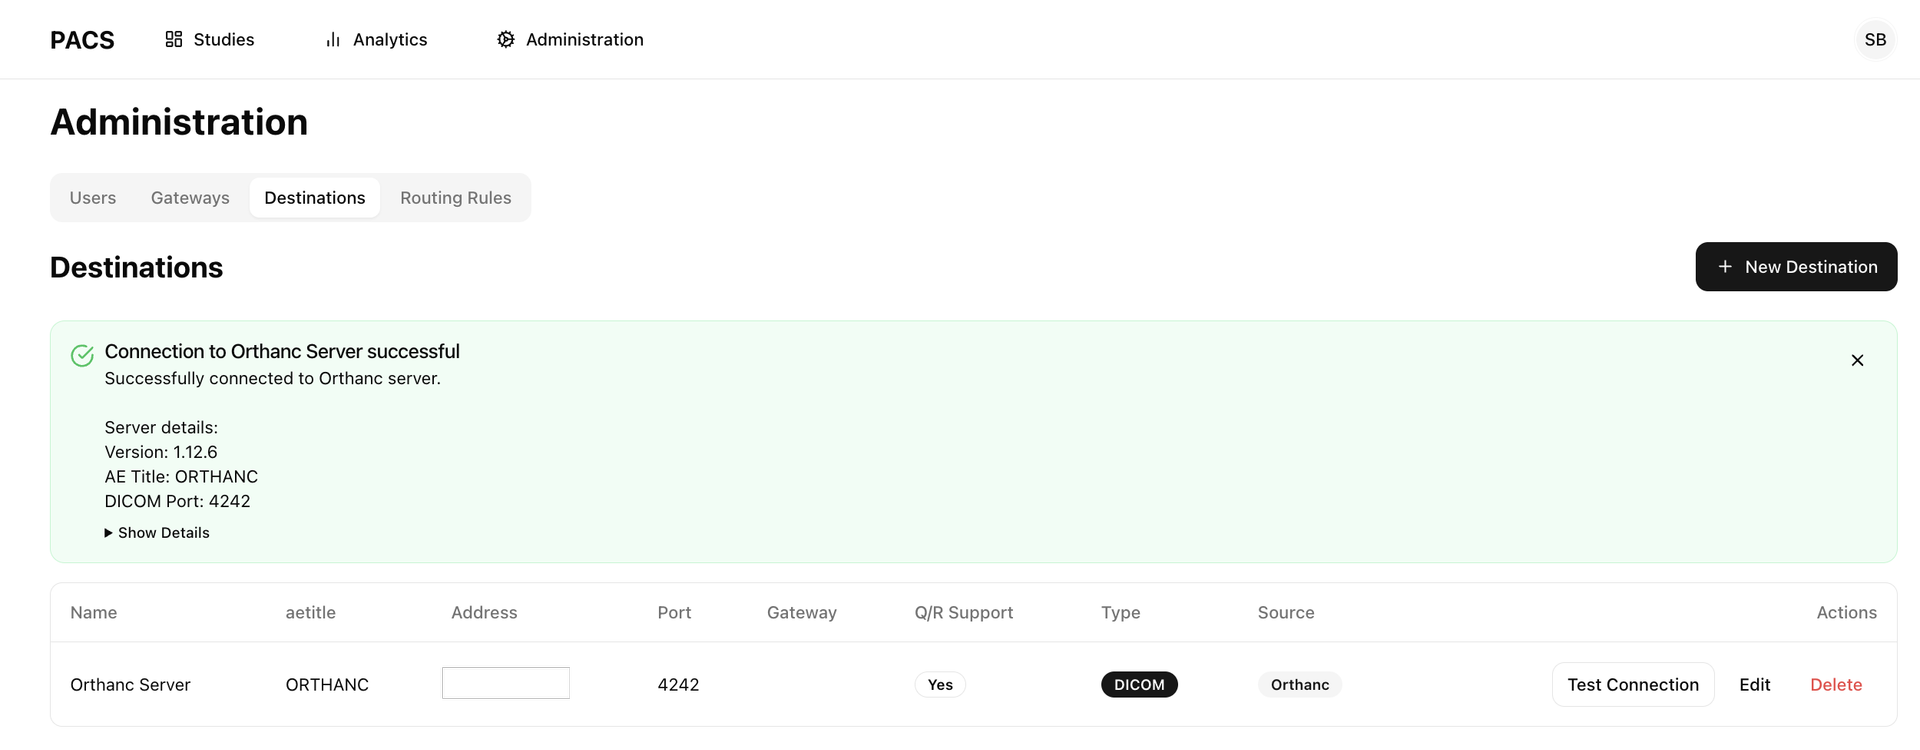Click the Orthanc source badge
1920x750 pixels.
pyautogui.click(x=1300, y=685)
